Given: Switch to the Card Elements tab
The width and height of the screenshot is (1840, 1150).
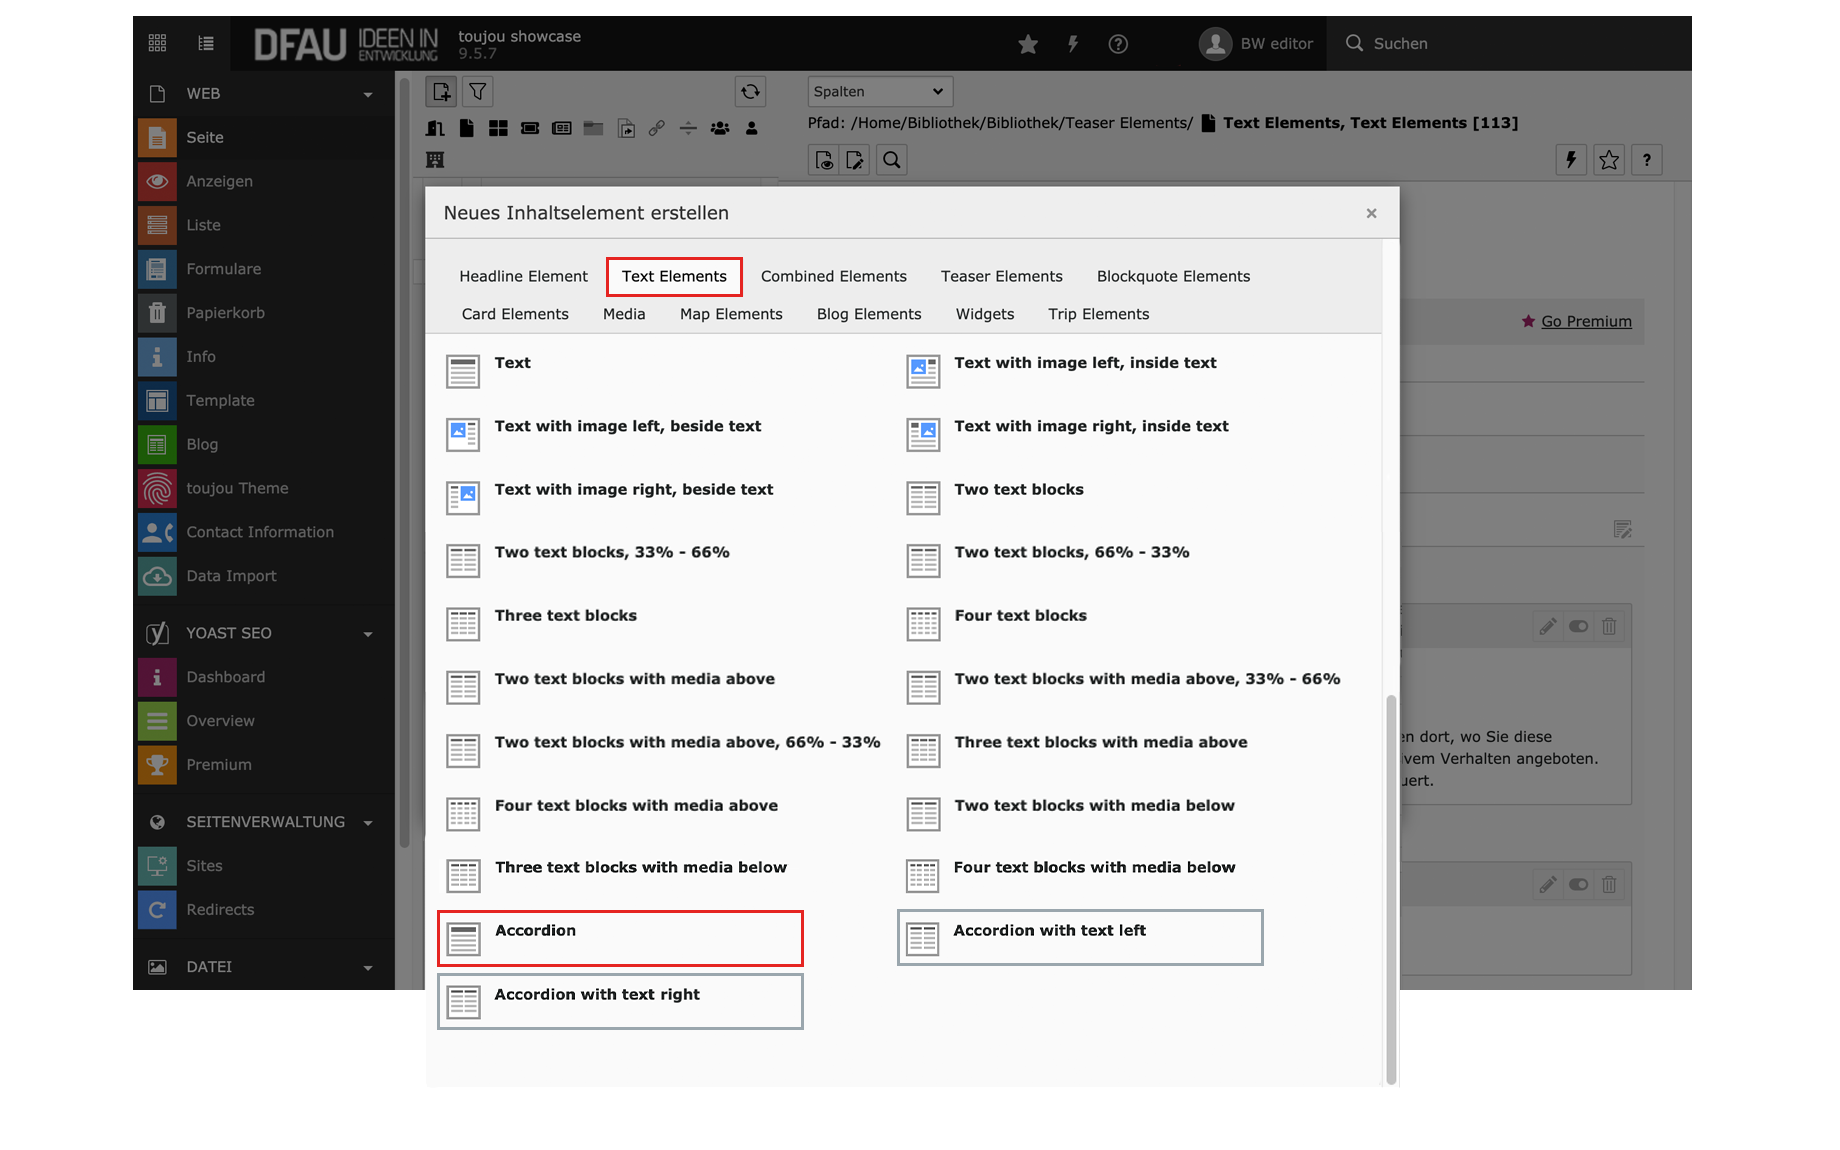Looking at the screenshot, I should pyautogui.click(x=515, y=314).
